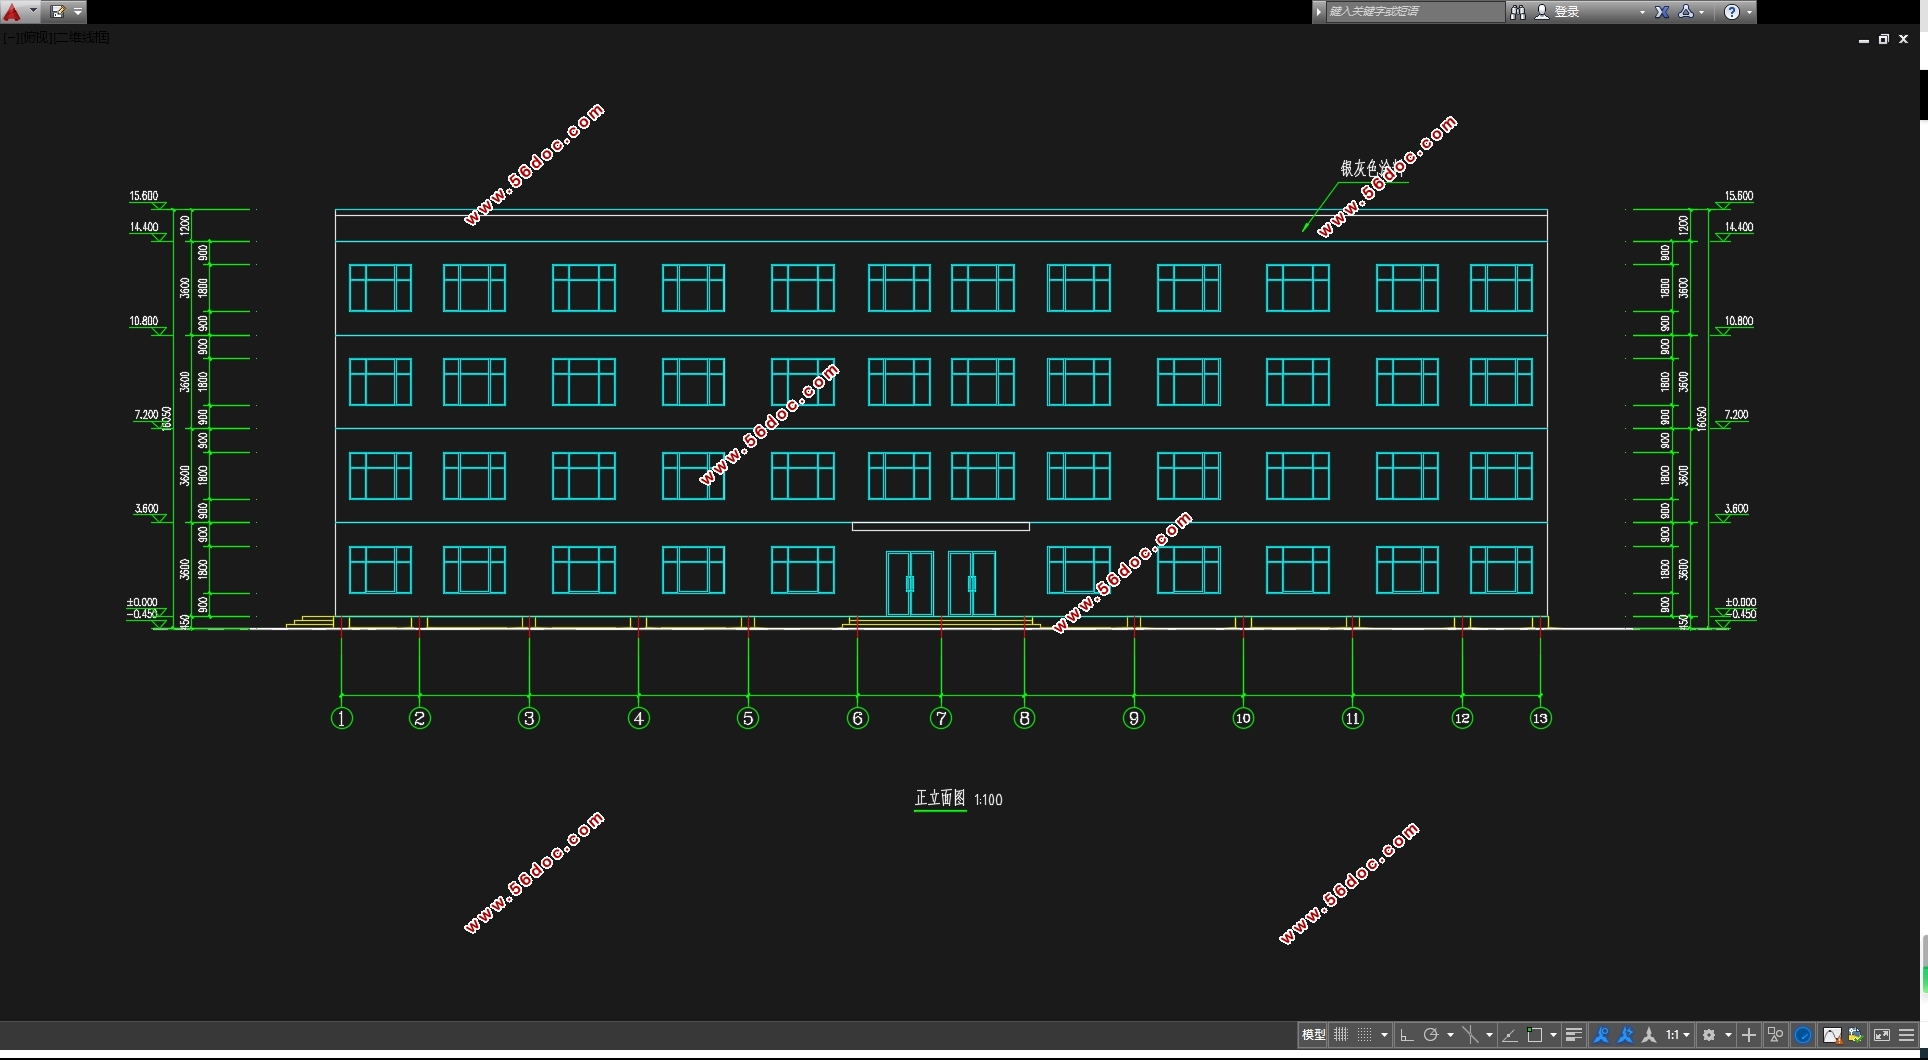The image size is (1928, 1060).
Task: Click the binoculars search icon
Action: (1517, 12)
